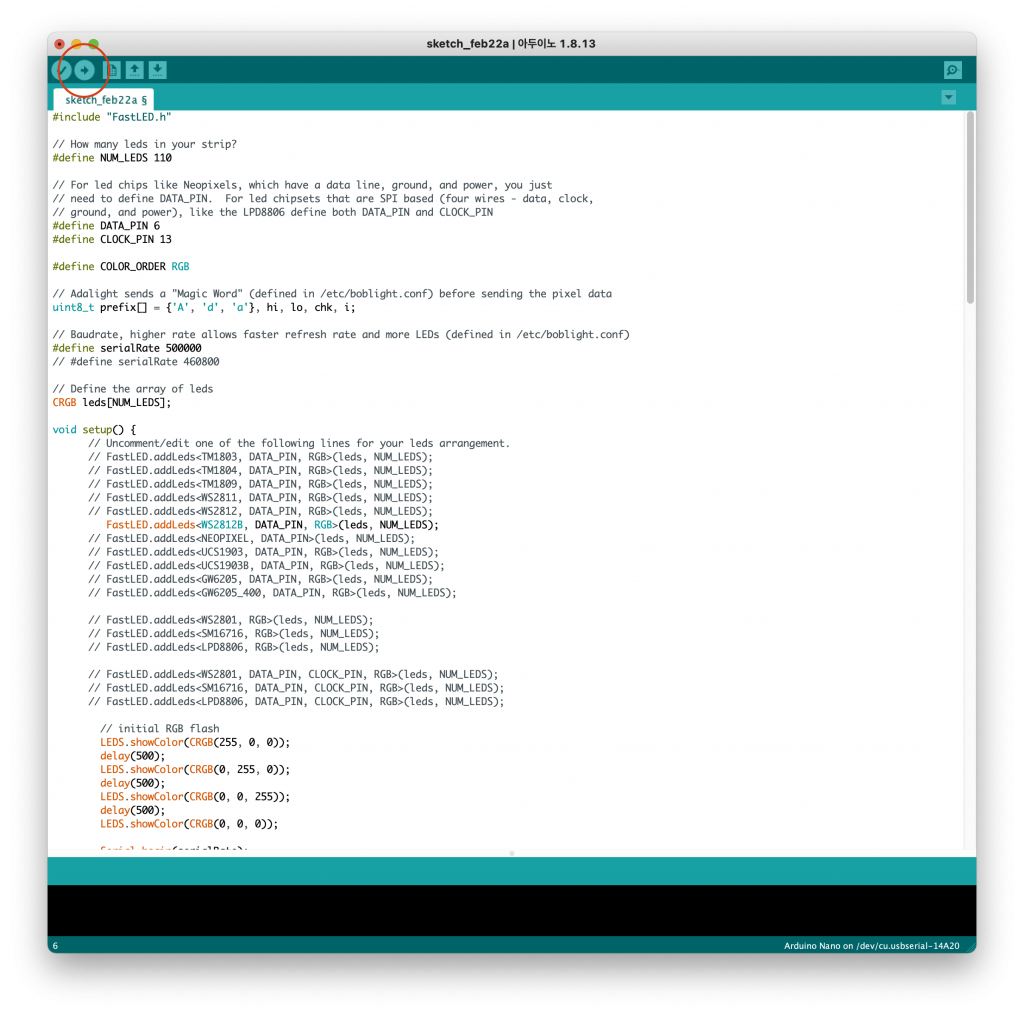Click the showColor(CRGB(0, 0, 0)) line
Viewport: 1024px width, 1016px height.
click(189, 824)
